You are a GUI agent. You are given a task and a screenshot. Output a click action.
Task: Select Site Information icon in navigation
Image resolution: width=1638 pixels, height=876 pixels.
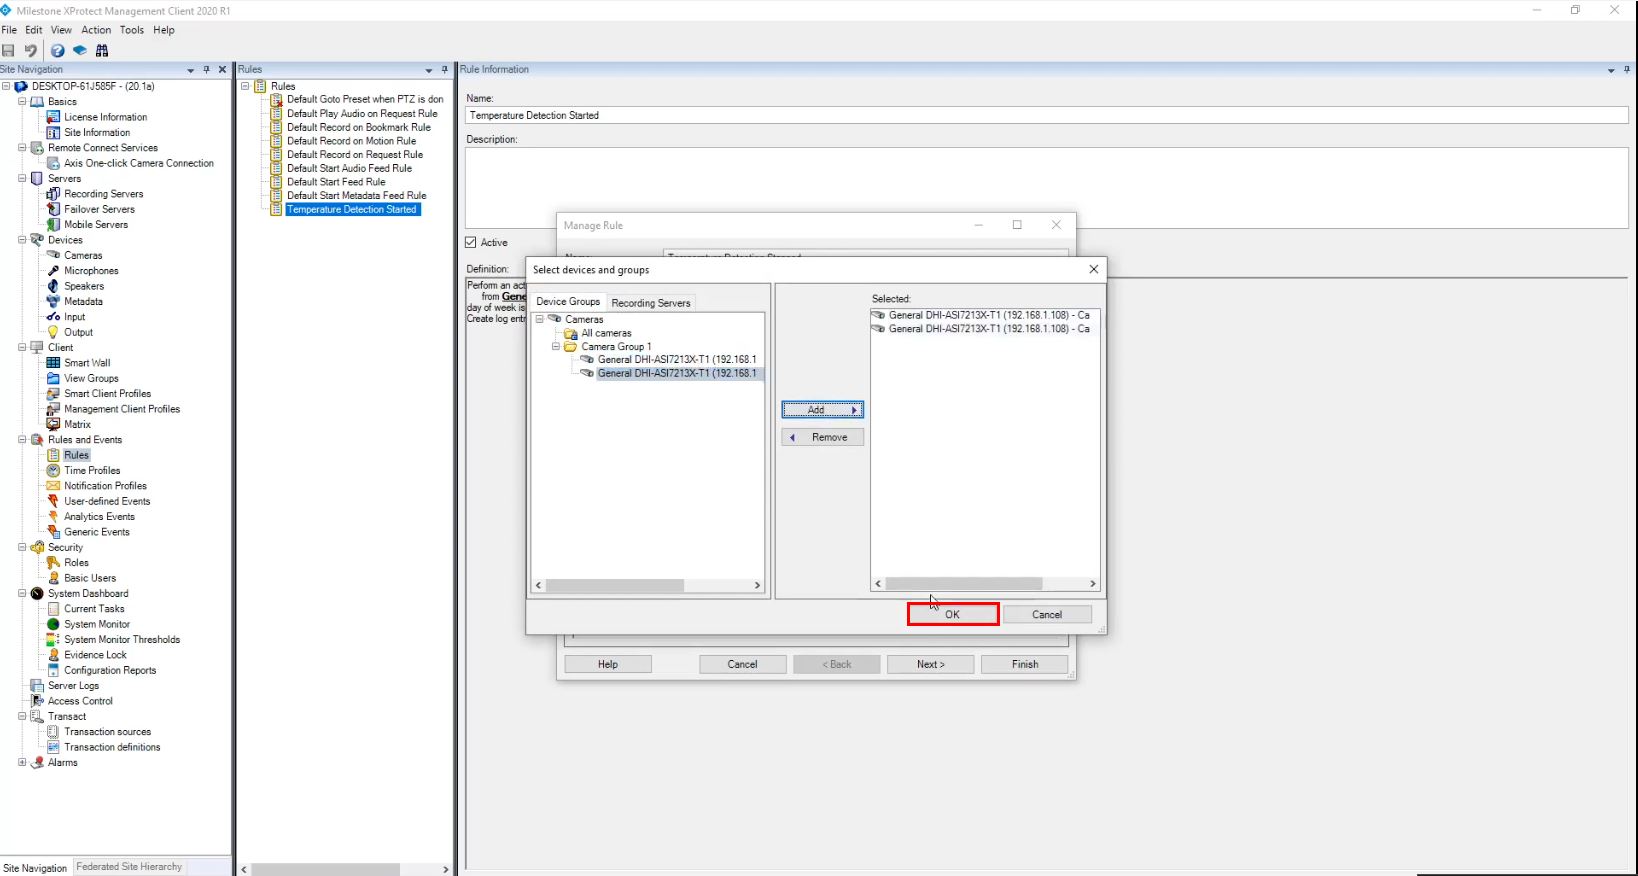(54, 132)
